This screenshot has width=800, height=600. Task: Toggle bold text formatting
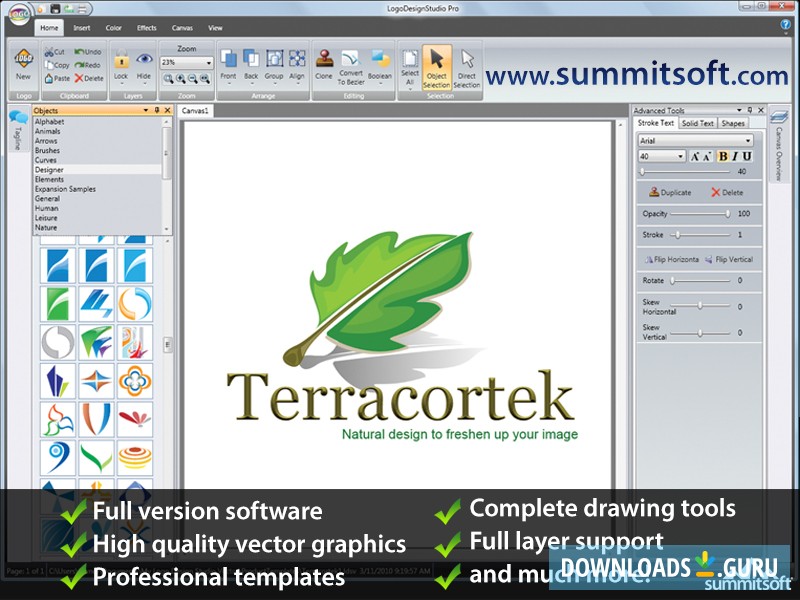723,157
